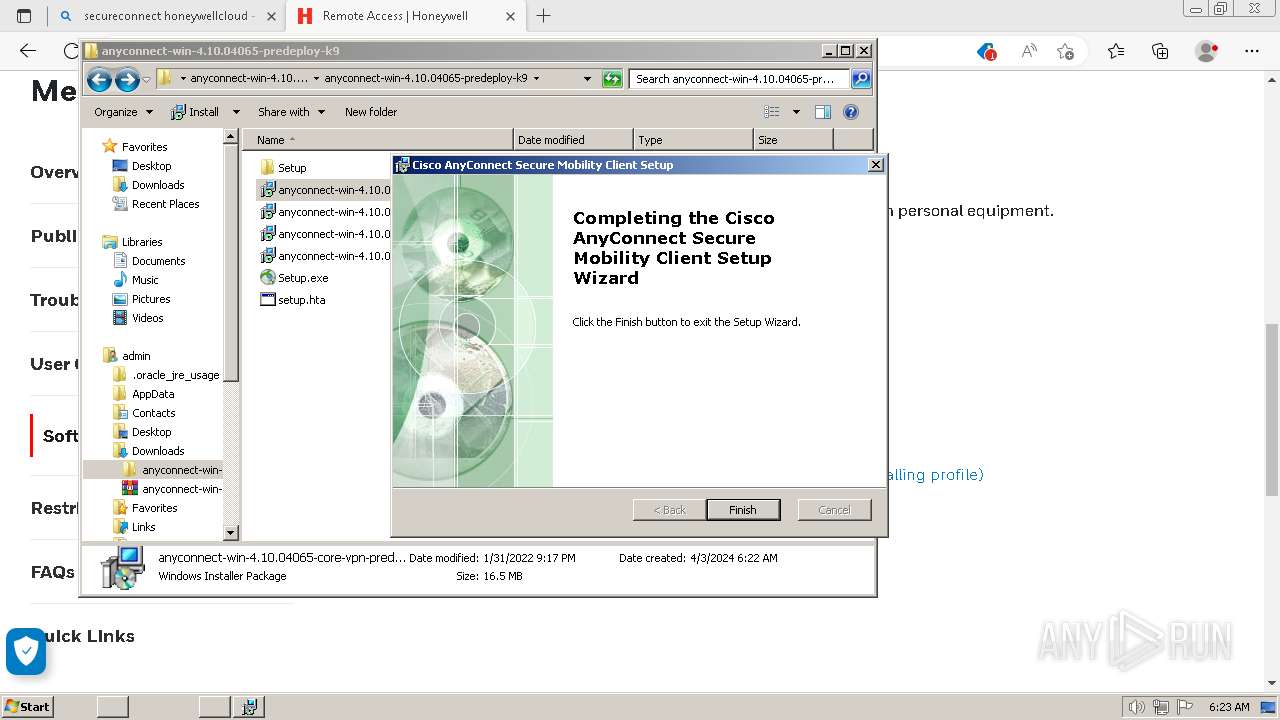The height and width of the screenshot is (720, 1280).
Task: Open the Contacts folder in tree
Action: [x=153, y=413]
